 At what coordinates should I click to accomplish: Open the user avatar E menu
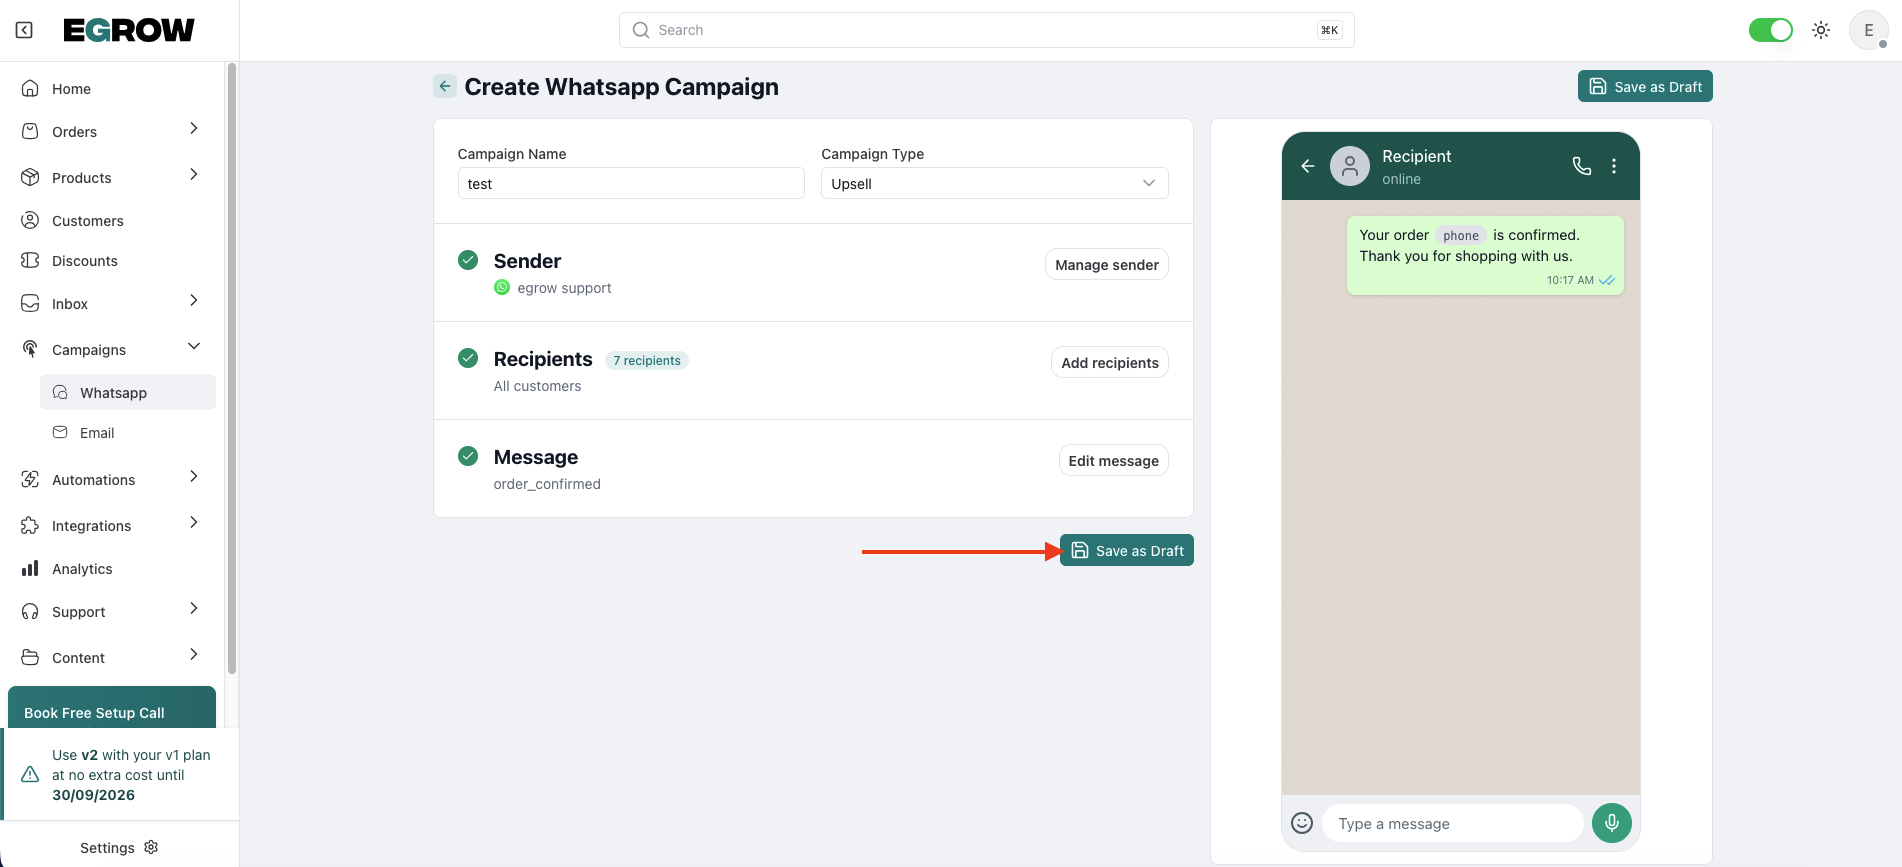(1868, 30)
